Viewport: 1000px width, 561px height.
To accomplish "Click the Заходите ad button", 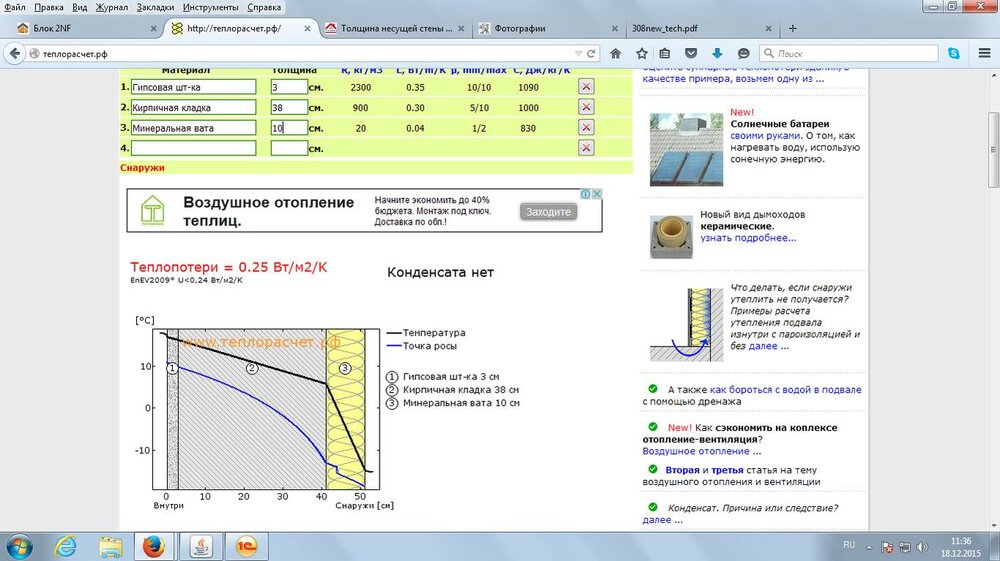I will pos(548,212).
